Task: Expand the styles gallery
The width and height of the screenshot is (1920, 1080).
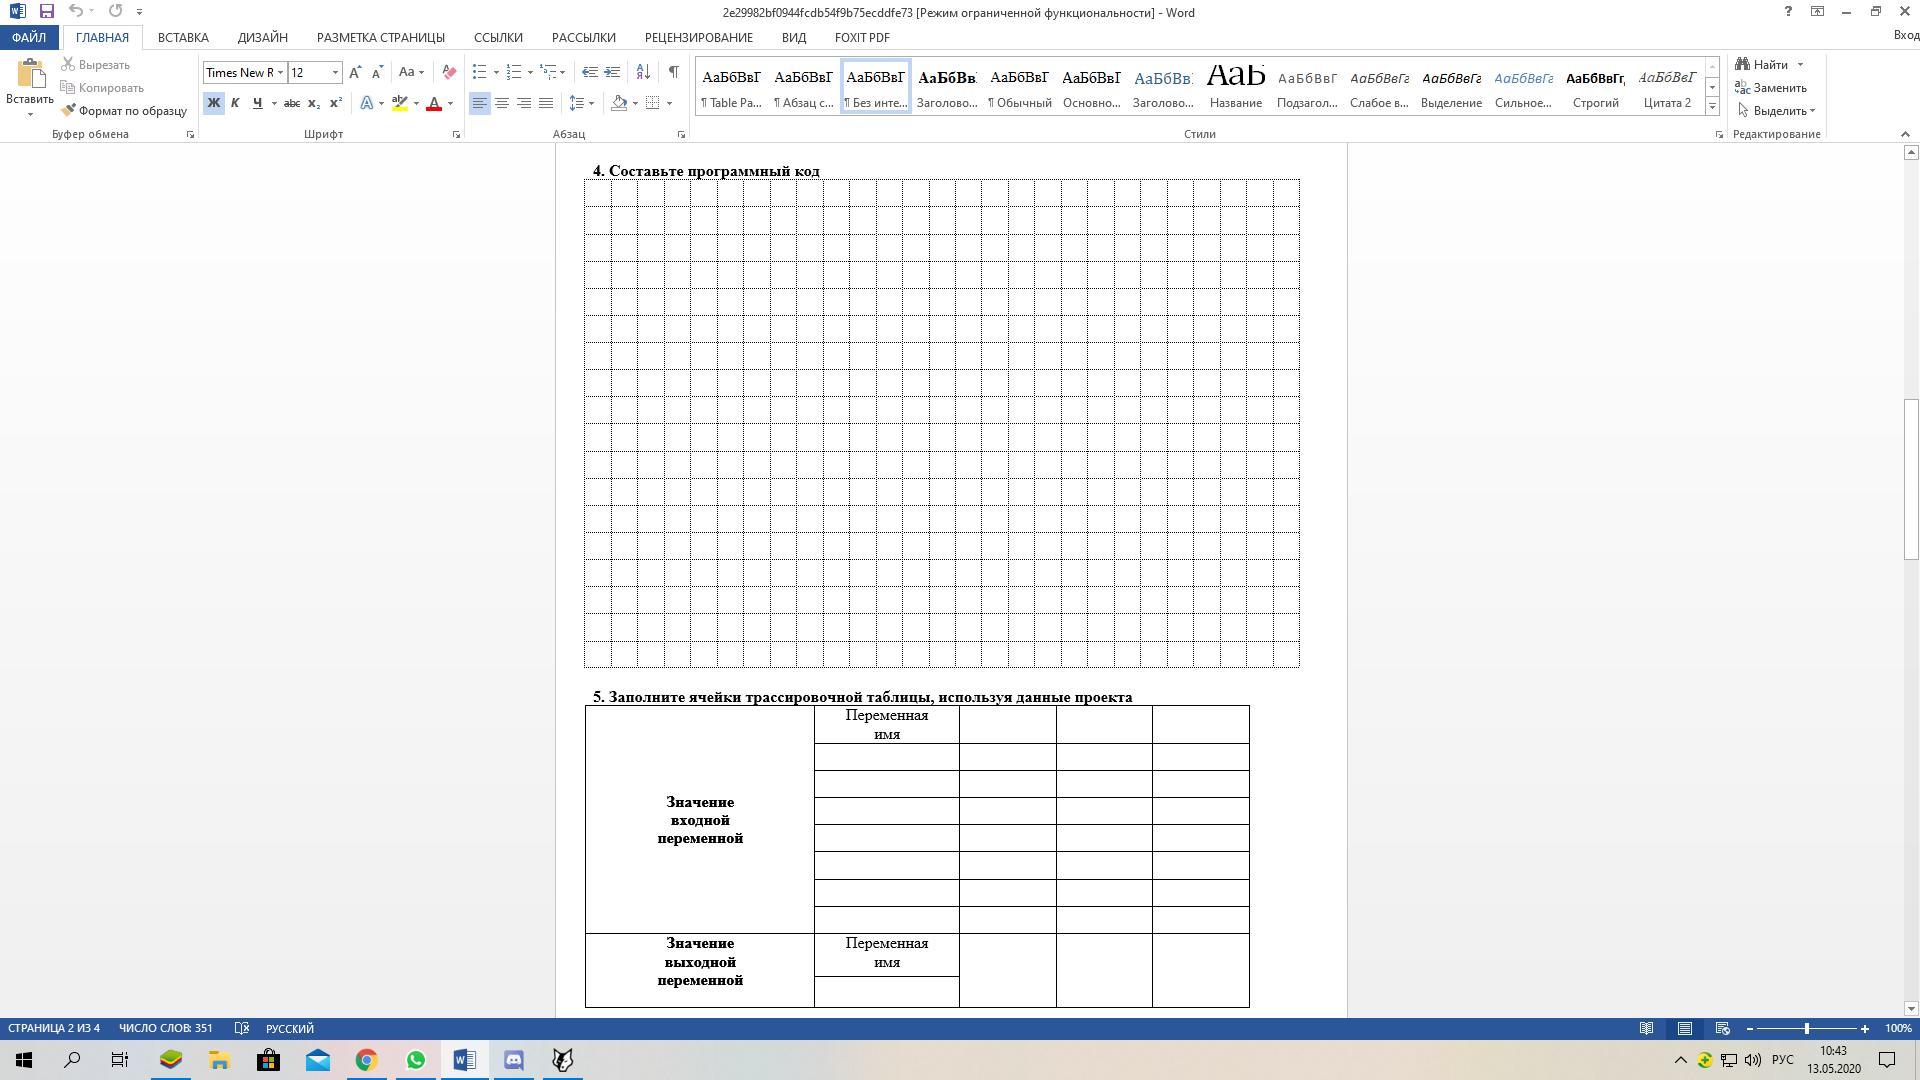Action: point(1712,107)
